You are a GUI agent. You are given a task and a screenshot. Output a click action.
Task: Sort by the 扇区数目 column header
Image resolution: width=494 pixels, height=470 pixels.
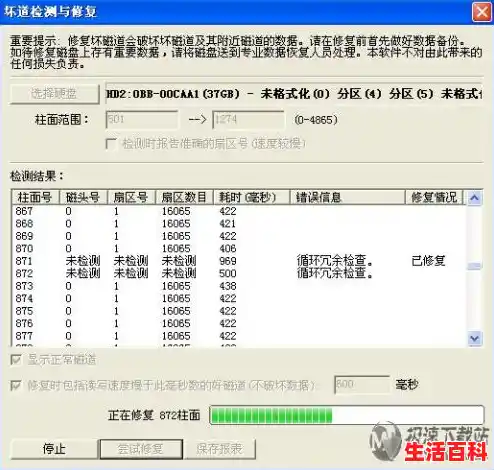(x=184, y=197)
